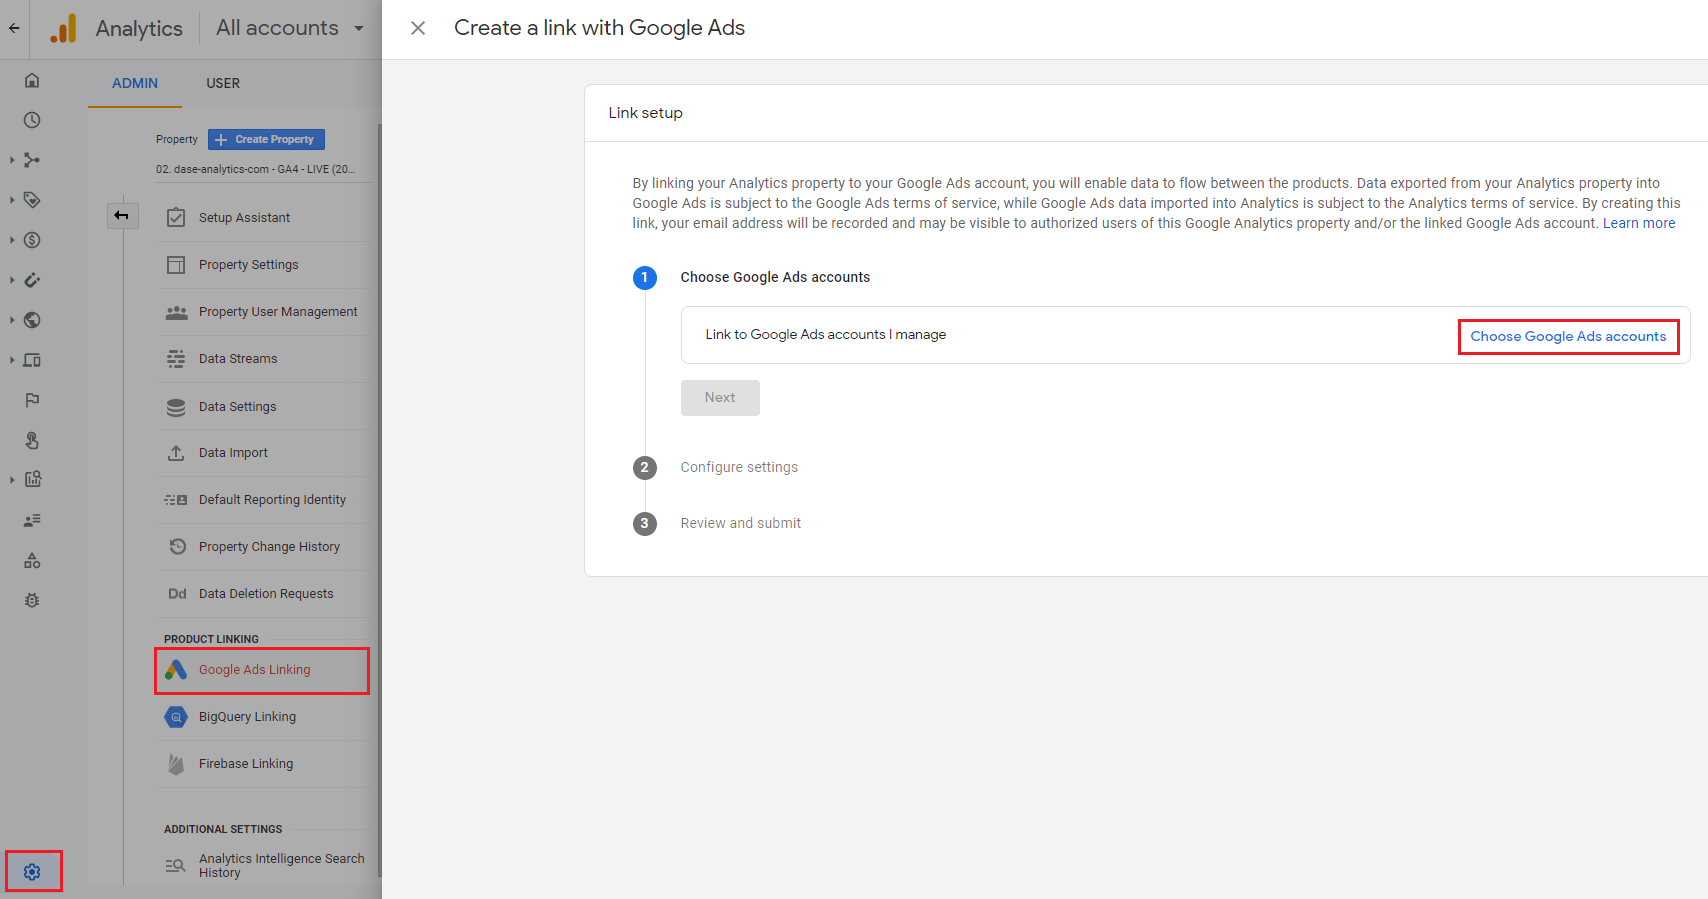The image size is (1708, 899).
Task: Click the Setup Assistant checkbox icon
Action: coord(176,218)
